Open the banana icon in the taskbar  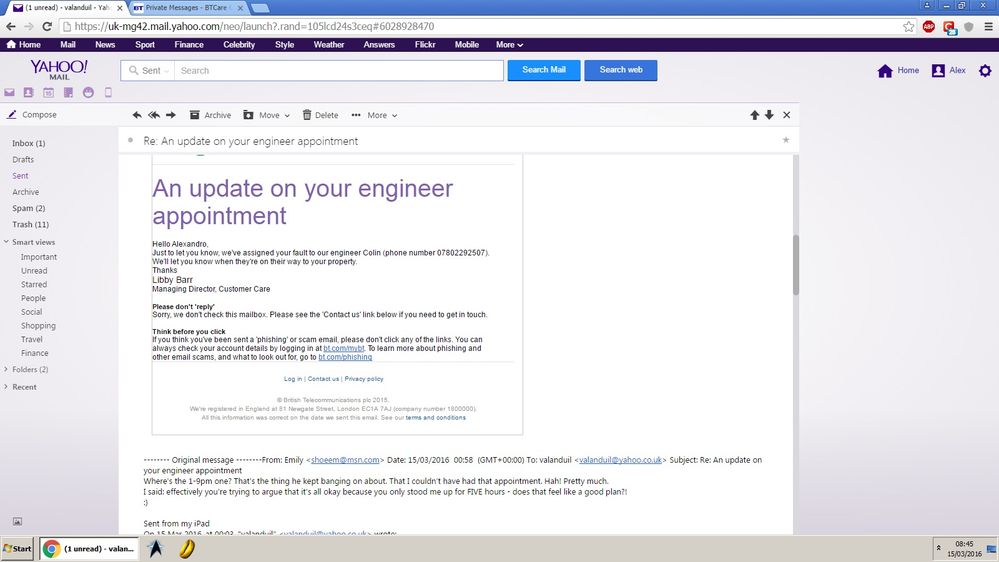[x=187, y=549]
